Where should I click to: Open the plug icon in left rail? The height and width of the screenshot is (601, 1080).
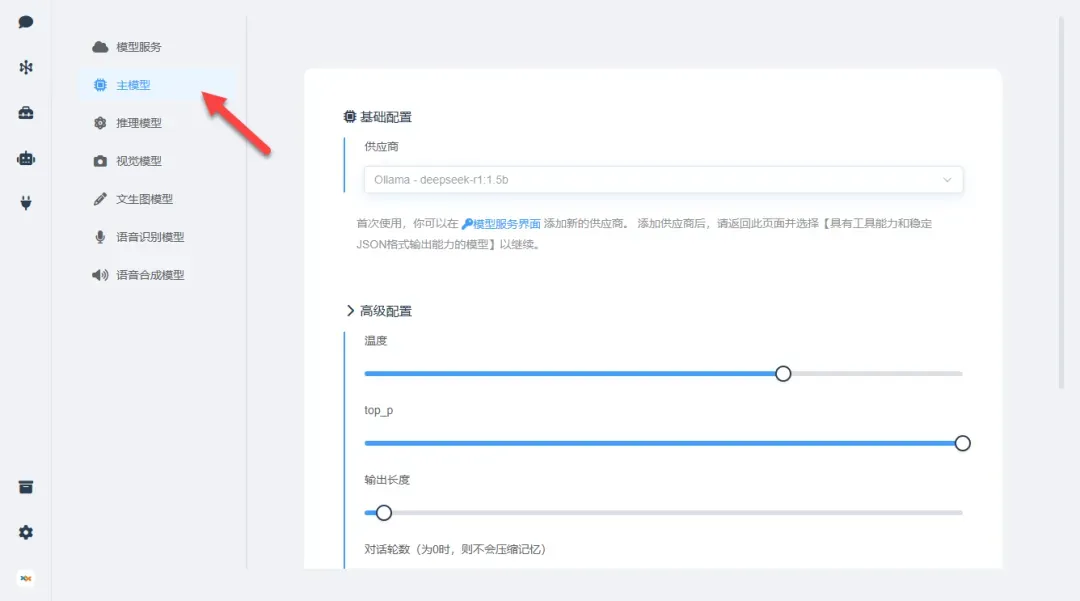(x=26, y=203)
